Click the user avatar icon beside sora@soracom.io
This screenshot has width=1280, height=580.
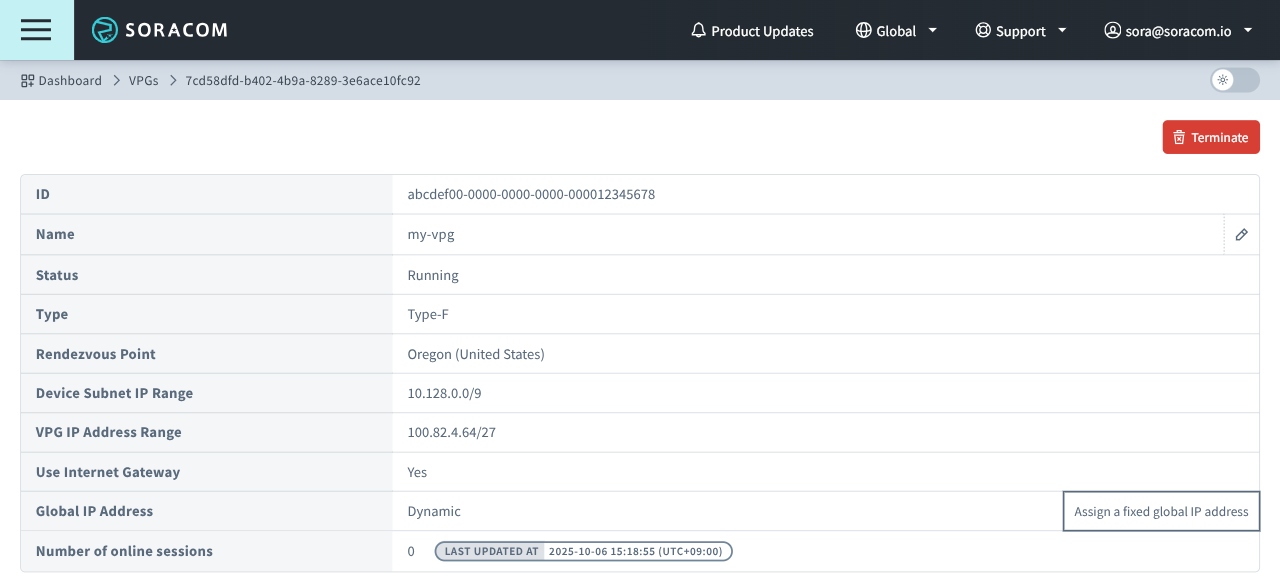click(x=1112, y=30)
